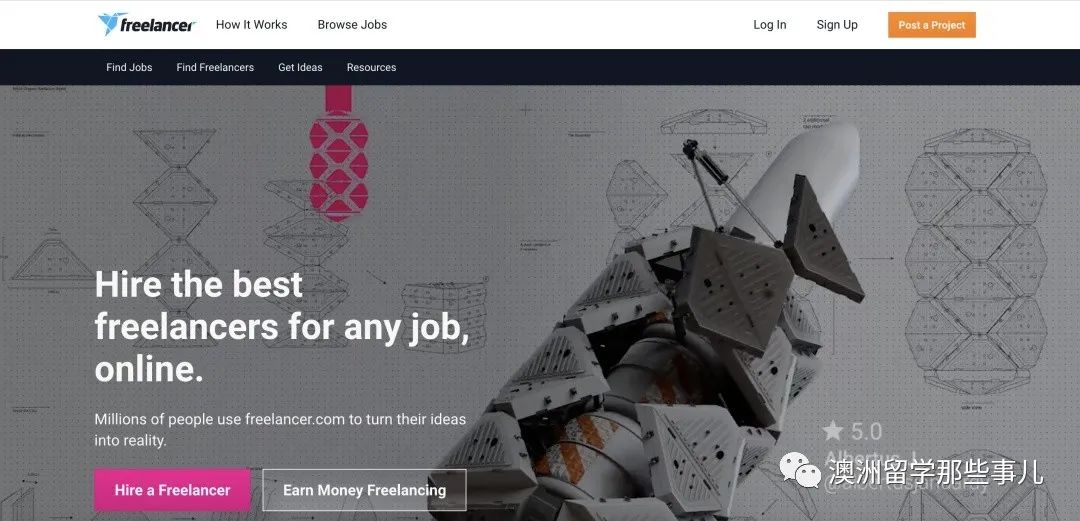Choose the Earn Money Freelancing outlined button
Image resolution: width=1080 pixels, height=521 pixels.
pyautogui.click(x=364, y=490)
